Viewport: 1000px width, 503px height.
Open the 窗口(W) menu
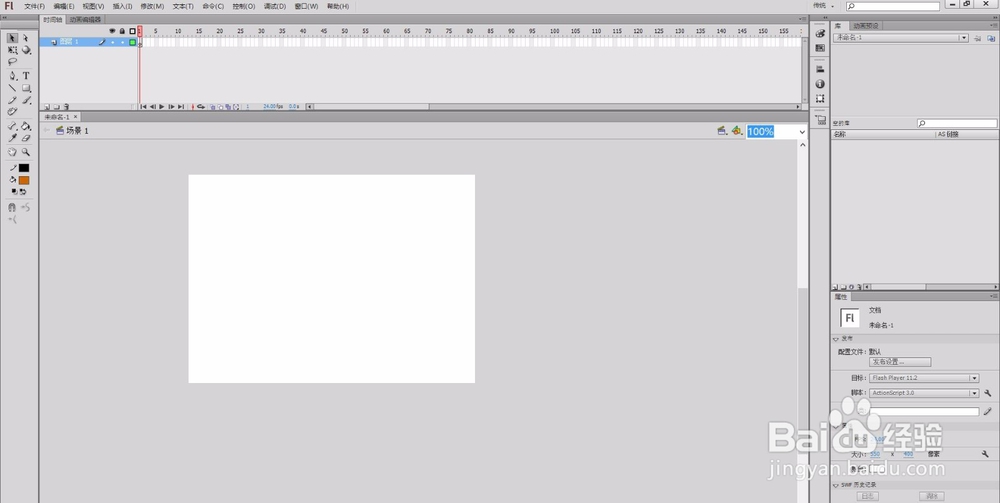pyautogui.click(x=306, y=6)
